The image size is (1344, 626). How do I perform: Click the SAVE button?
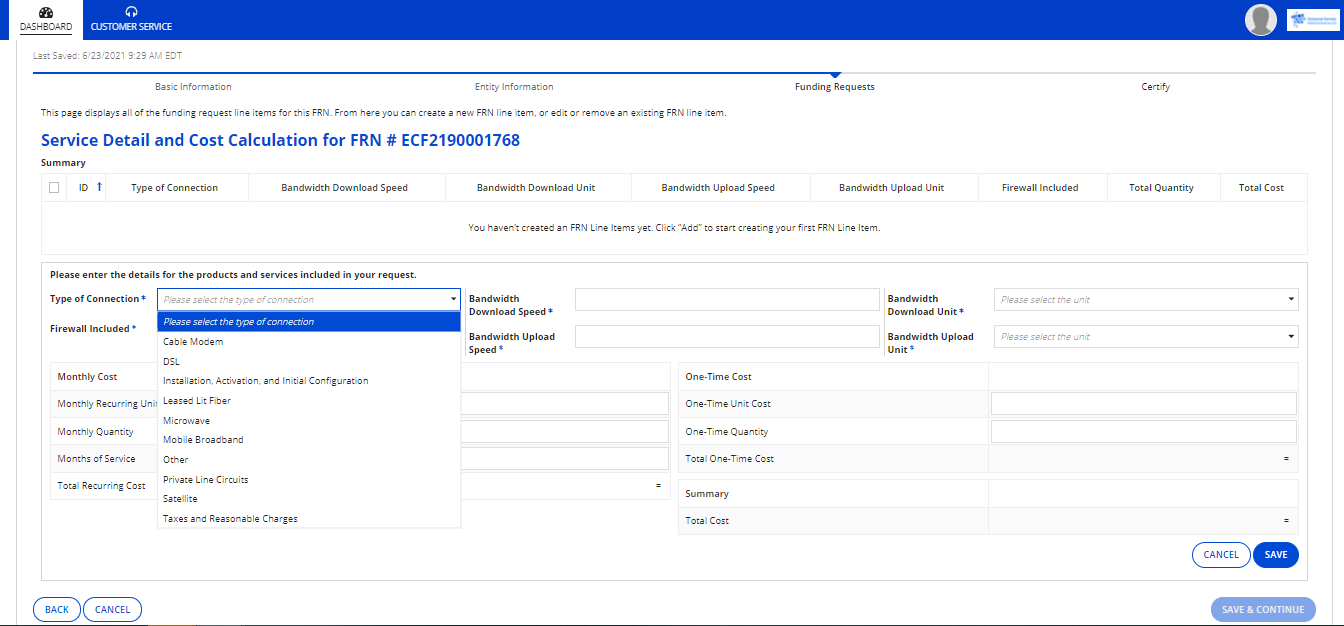pos(1276,554)
